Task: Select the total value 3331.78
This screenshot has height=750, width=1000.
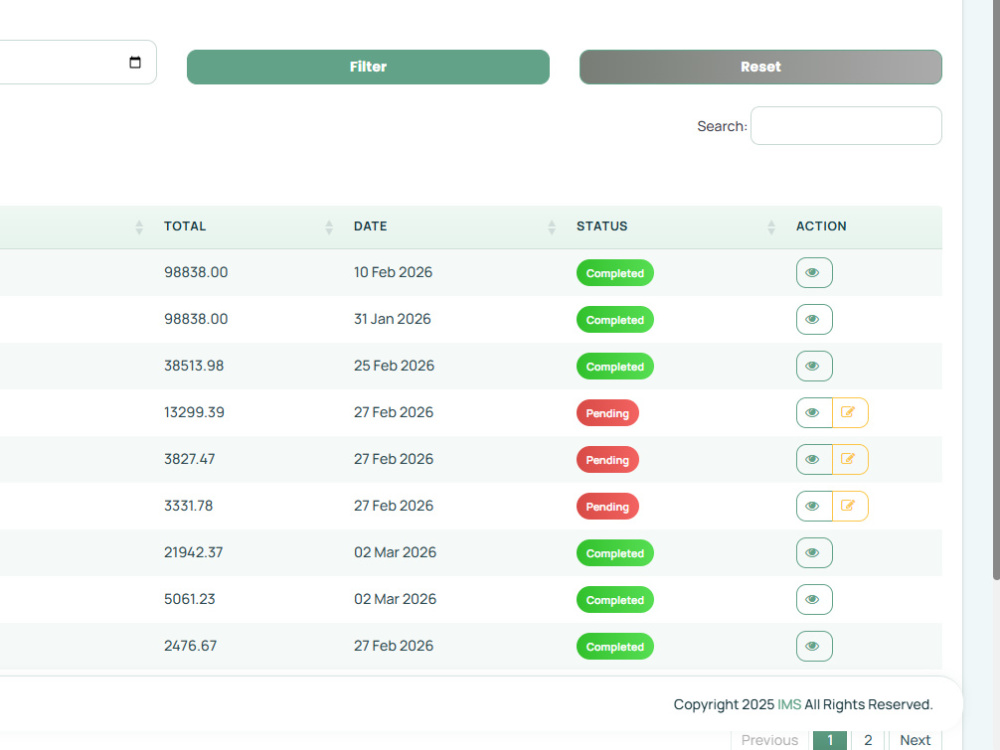Action: (x=188, y=506)
